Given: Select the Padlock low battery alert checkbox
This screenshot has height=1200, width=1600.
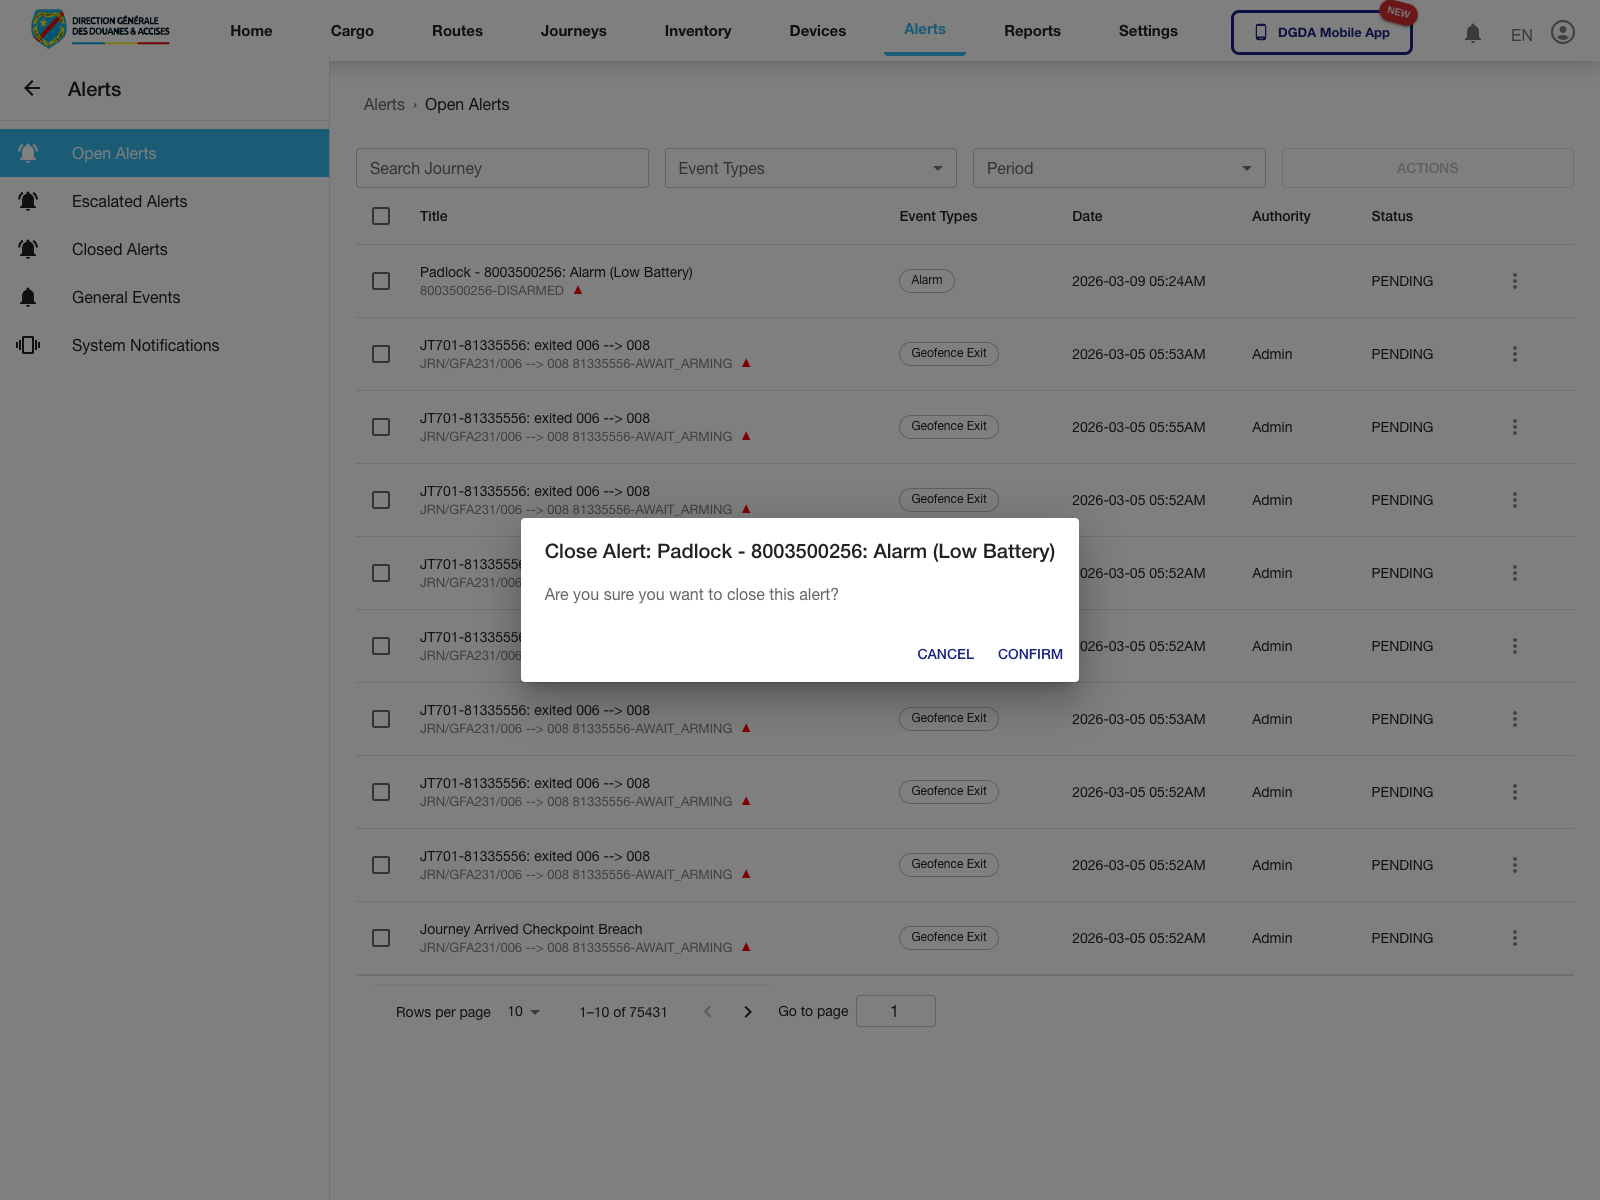Looking at the screenshot, I should click(x=381, y=281).
